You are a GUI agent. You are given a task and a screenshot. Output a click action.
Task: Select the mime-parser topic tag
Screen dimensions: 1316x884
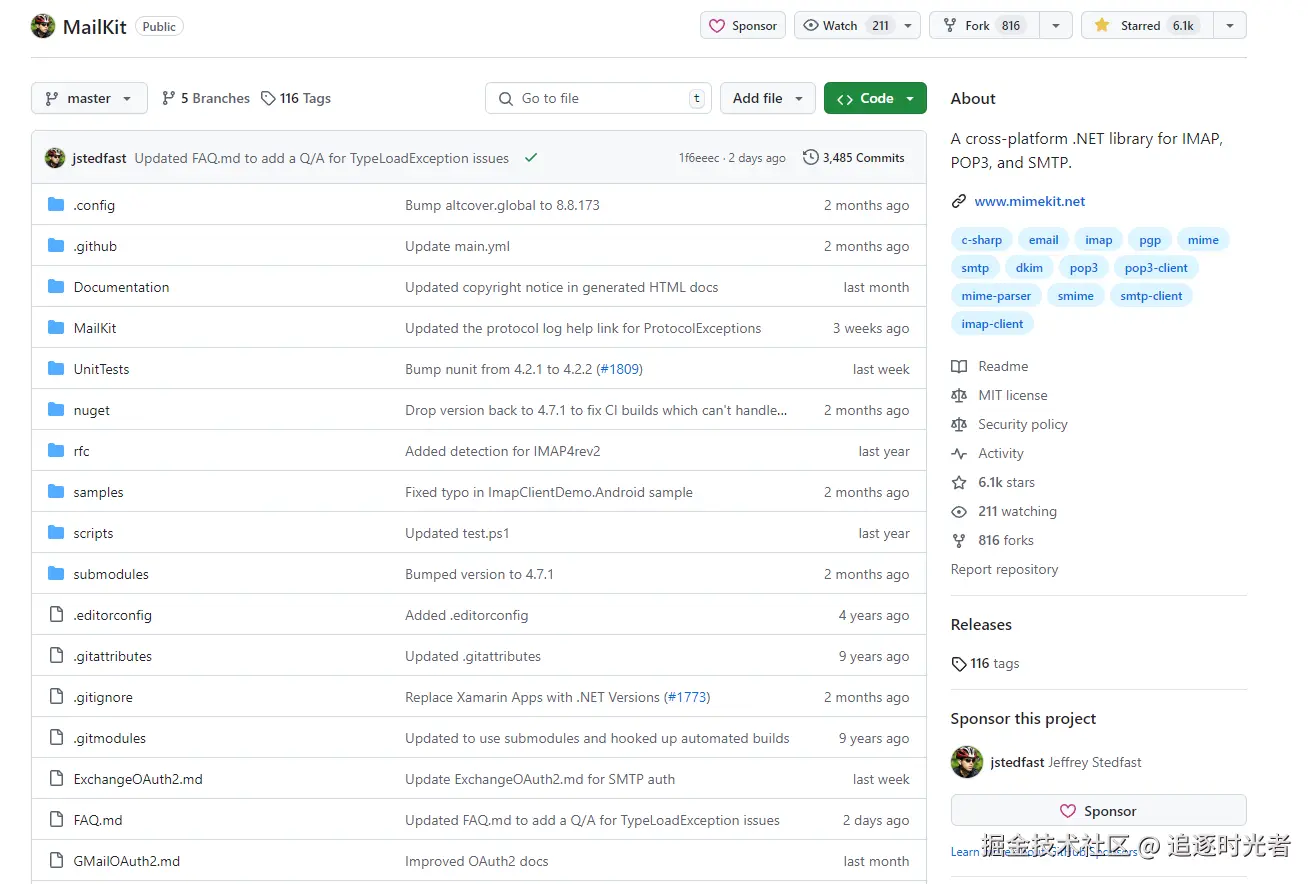coord(996,296)
